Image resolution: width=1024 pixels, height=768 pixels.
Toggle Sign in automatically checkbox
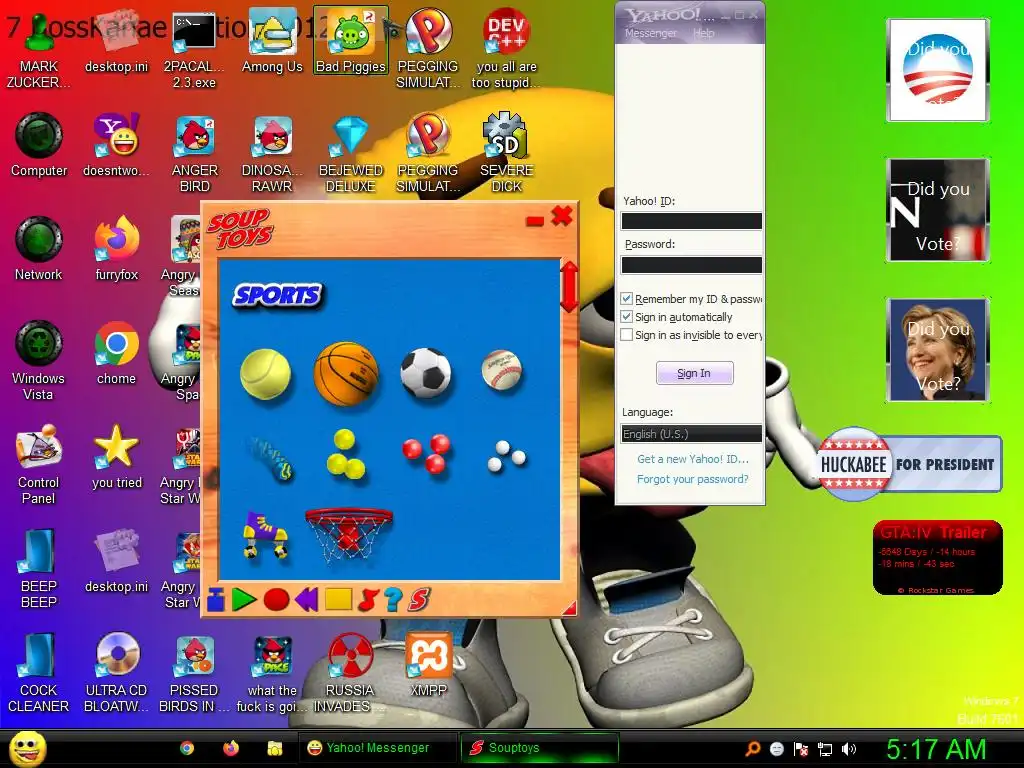(626, 317)
